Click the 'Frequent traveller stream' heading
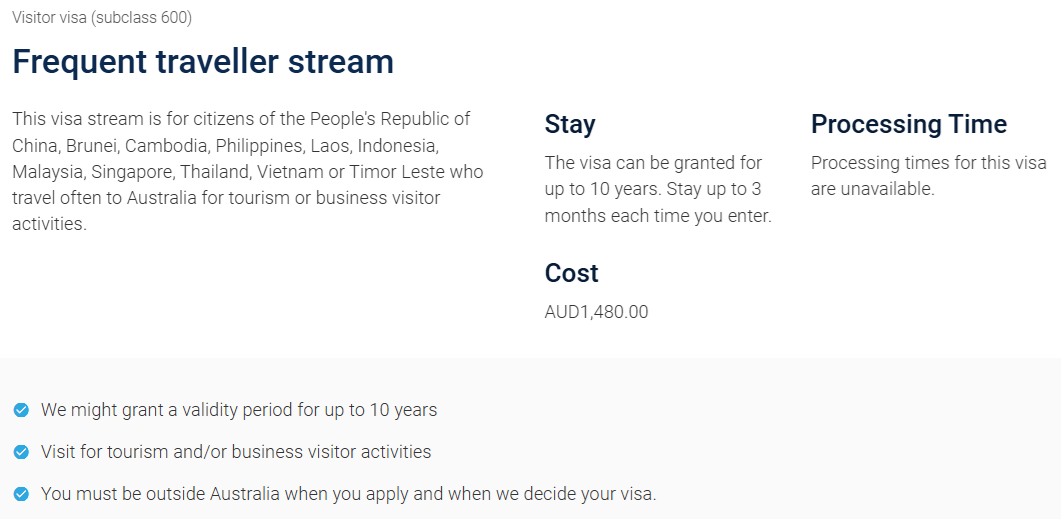Screen dimensions: 1061x519 pos(203,62)
